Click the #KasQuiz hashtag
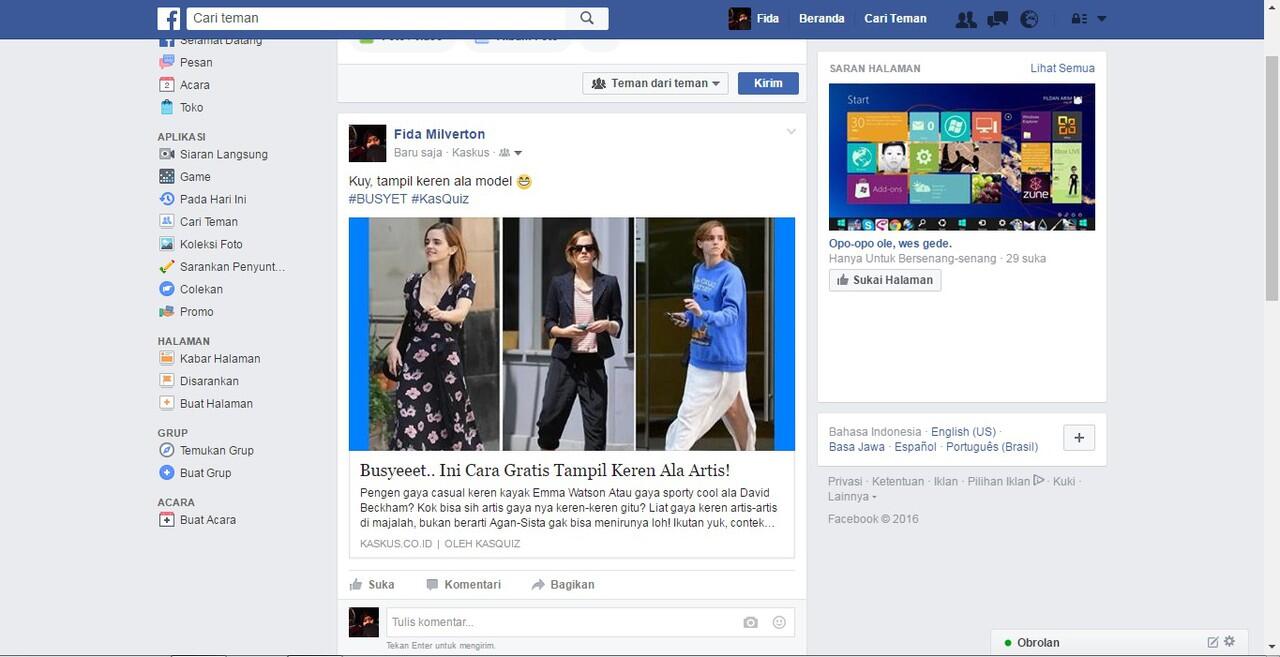This screenshot has width=1280, height=657. click(440, 199)
